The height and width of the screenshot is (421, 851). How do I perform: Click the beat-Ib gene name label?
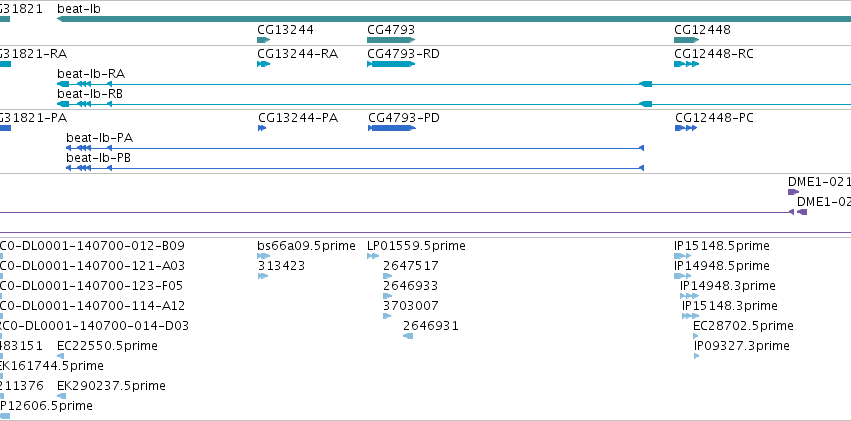coord(79,9)
